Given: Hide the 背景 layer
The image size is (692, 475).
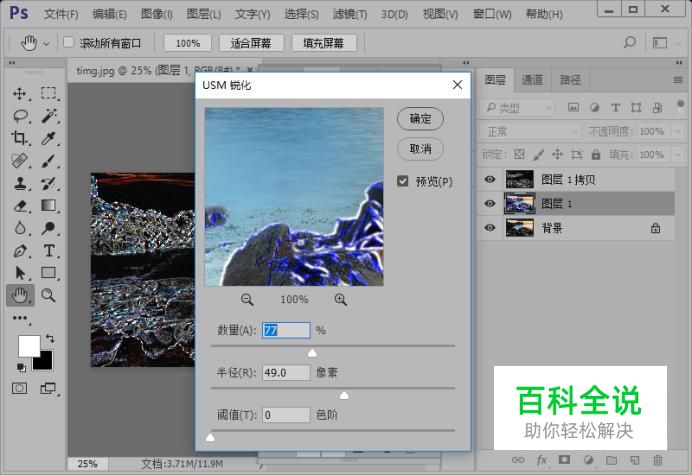Looking at the screenshot, I should (x=490, y=228).
